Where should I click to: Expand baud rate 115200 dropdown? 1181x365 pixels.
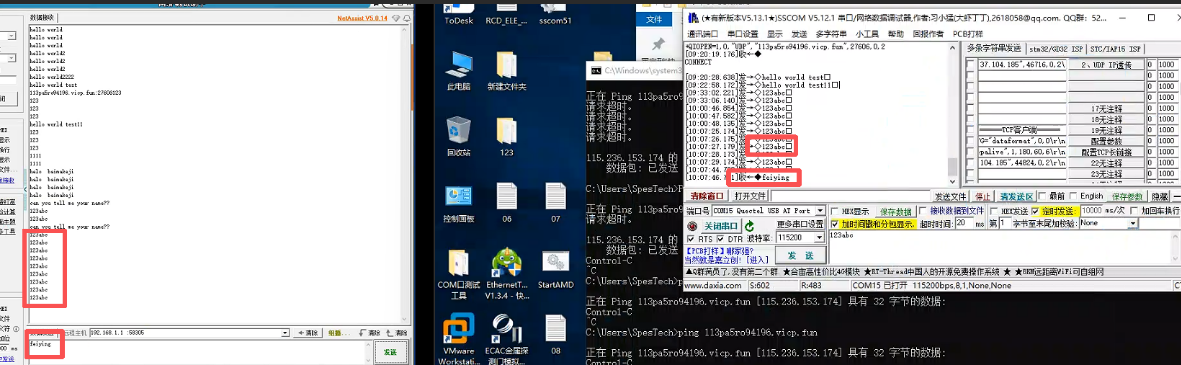click(x=820, y=239)
